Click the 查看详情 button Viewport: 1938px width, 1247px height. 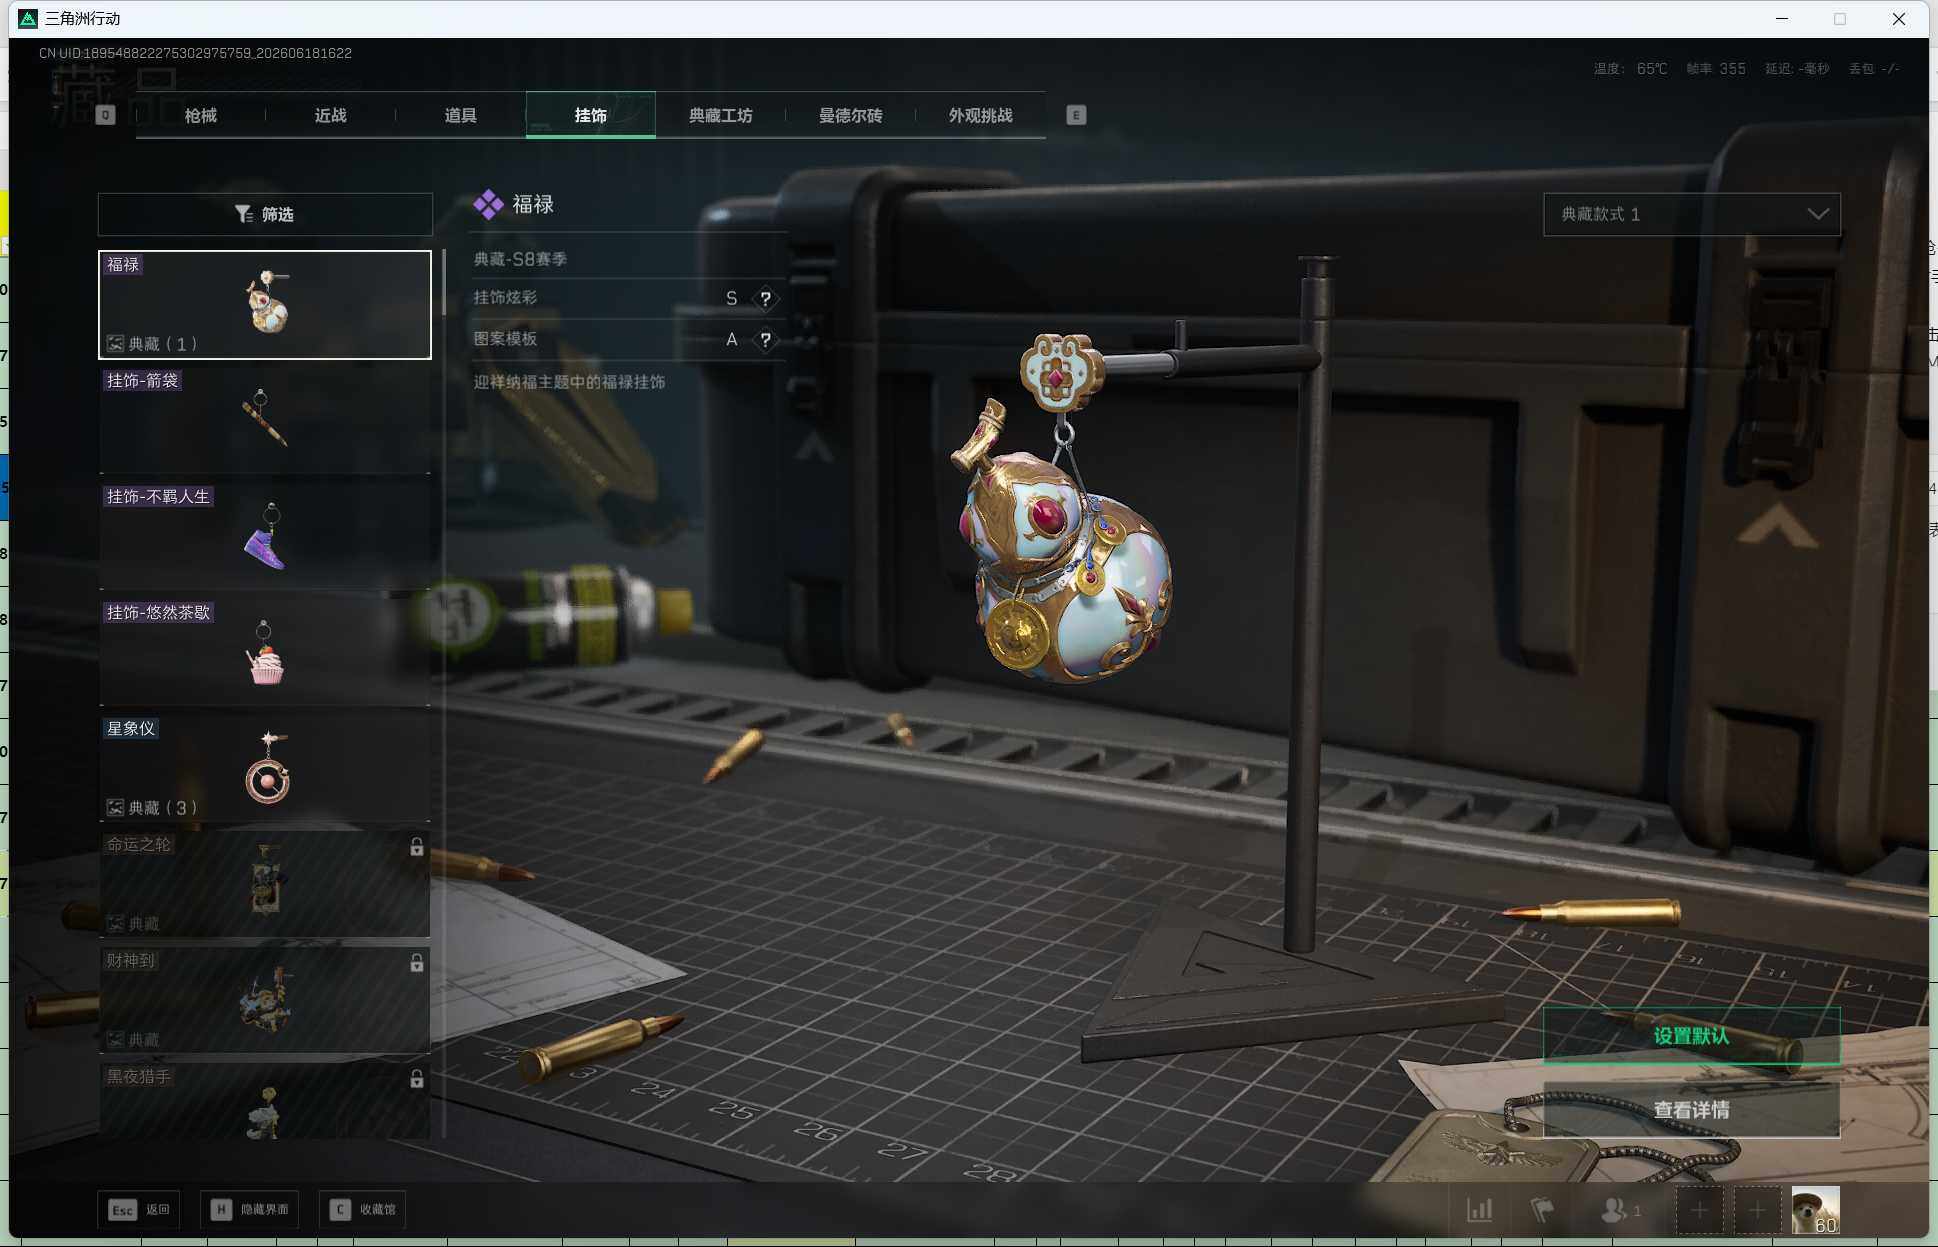coord(1692,1110)
